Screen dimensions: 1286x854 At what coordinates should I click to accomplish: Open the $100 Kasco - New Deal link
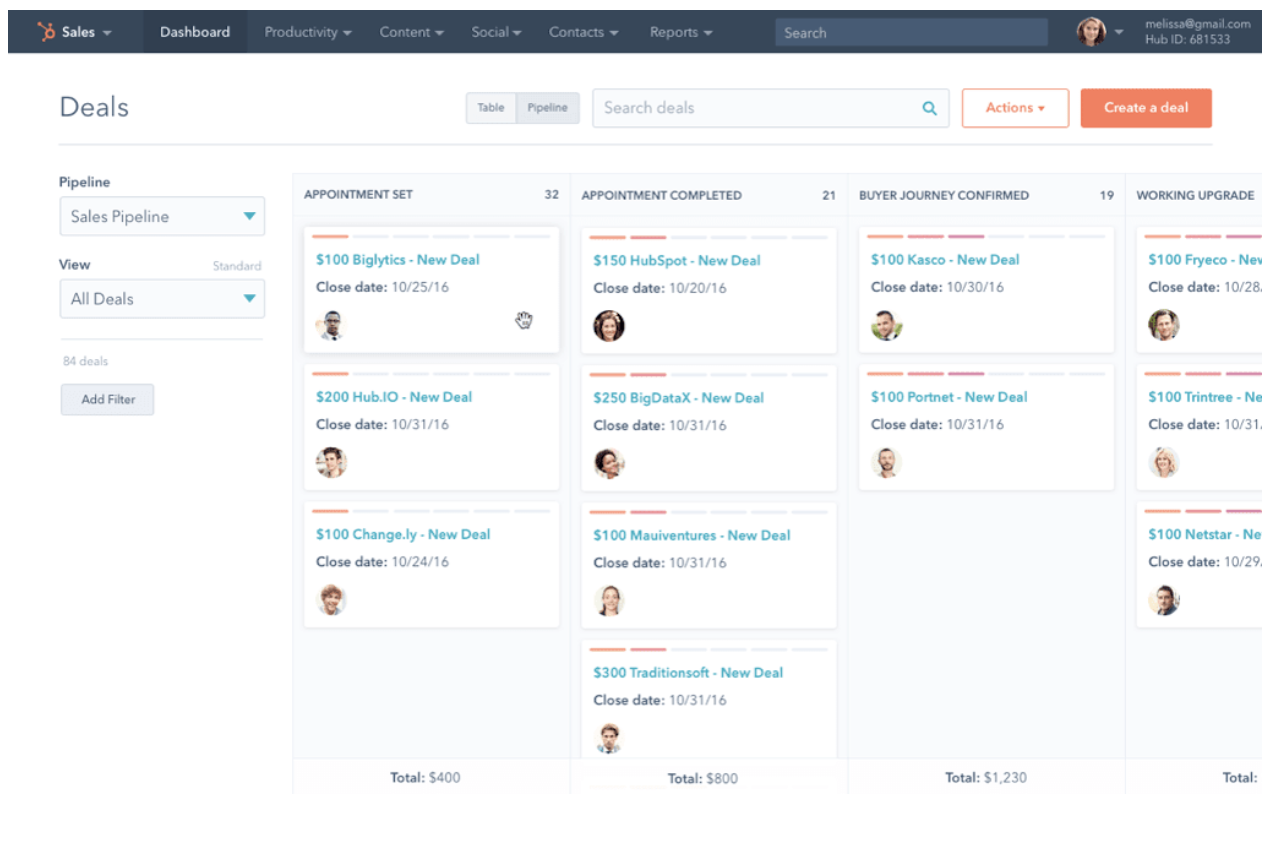pyautogui.click(x=945, y=259)
